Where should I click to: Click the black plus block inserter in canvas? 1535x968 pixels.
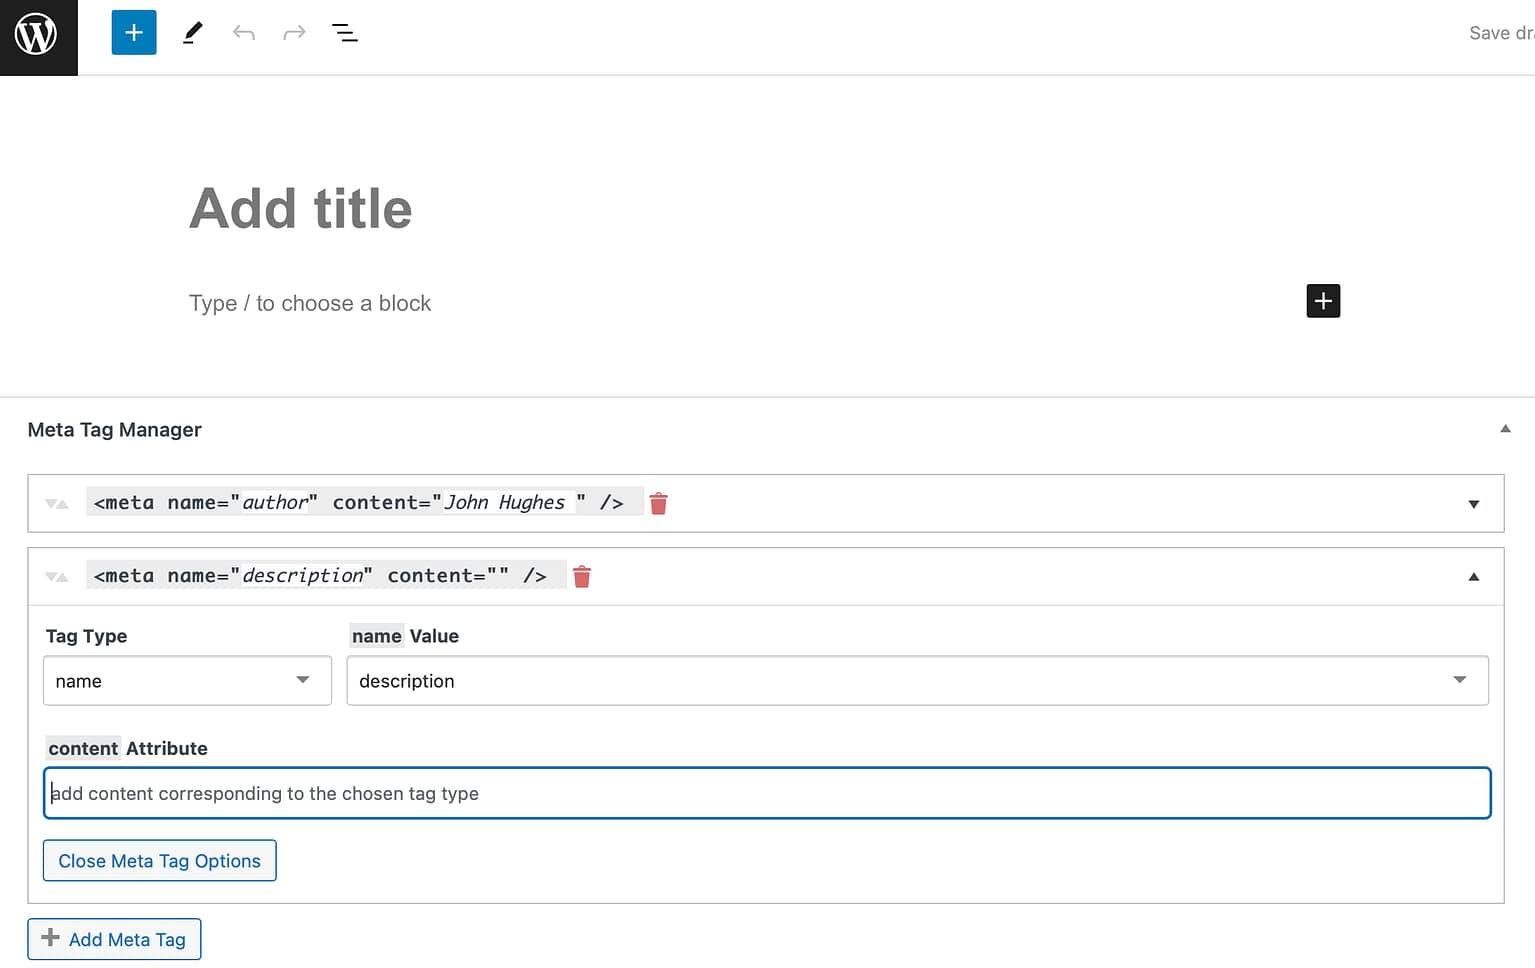[x=1322, y=301]
